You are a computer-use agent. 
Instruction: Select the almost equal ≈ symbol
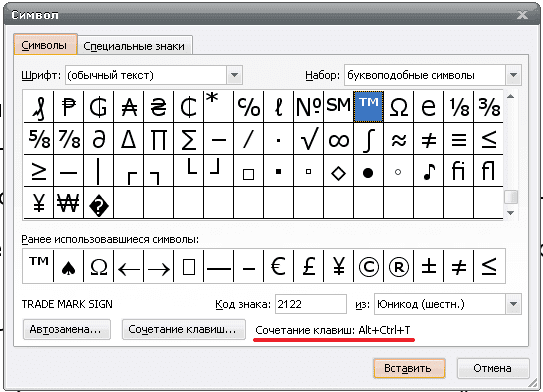398,139
